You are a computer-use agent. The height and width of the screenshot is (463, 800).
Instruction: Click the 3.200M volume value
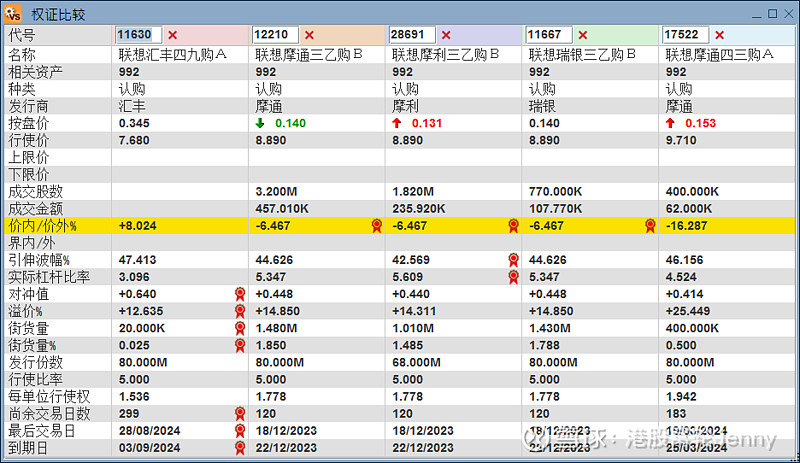276,191
